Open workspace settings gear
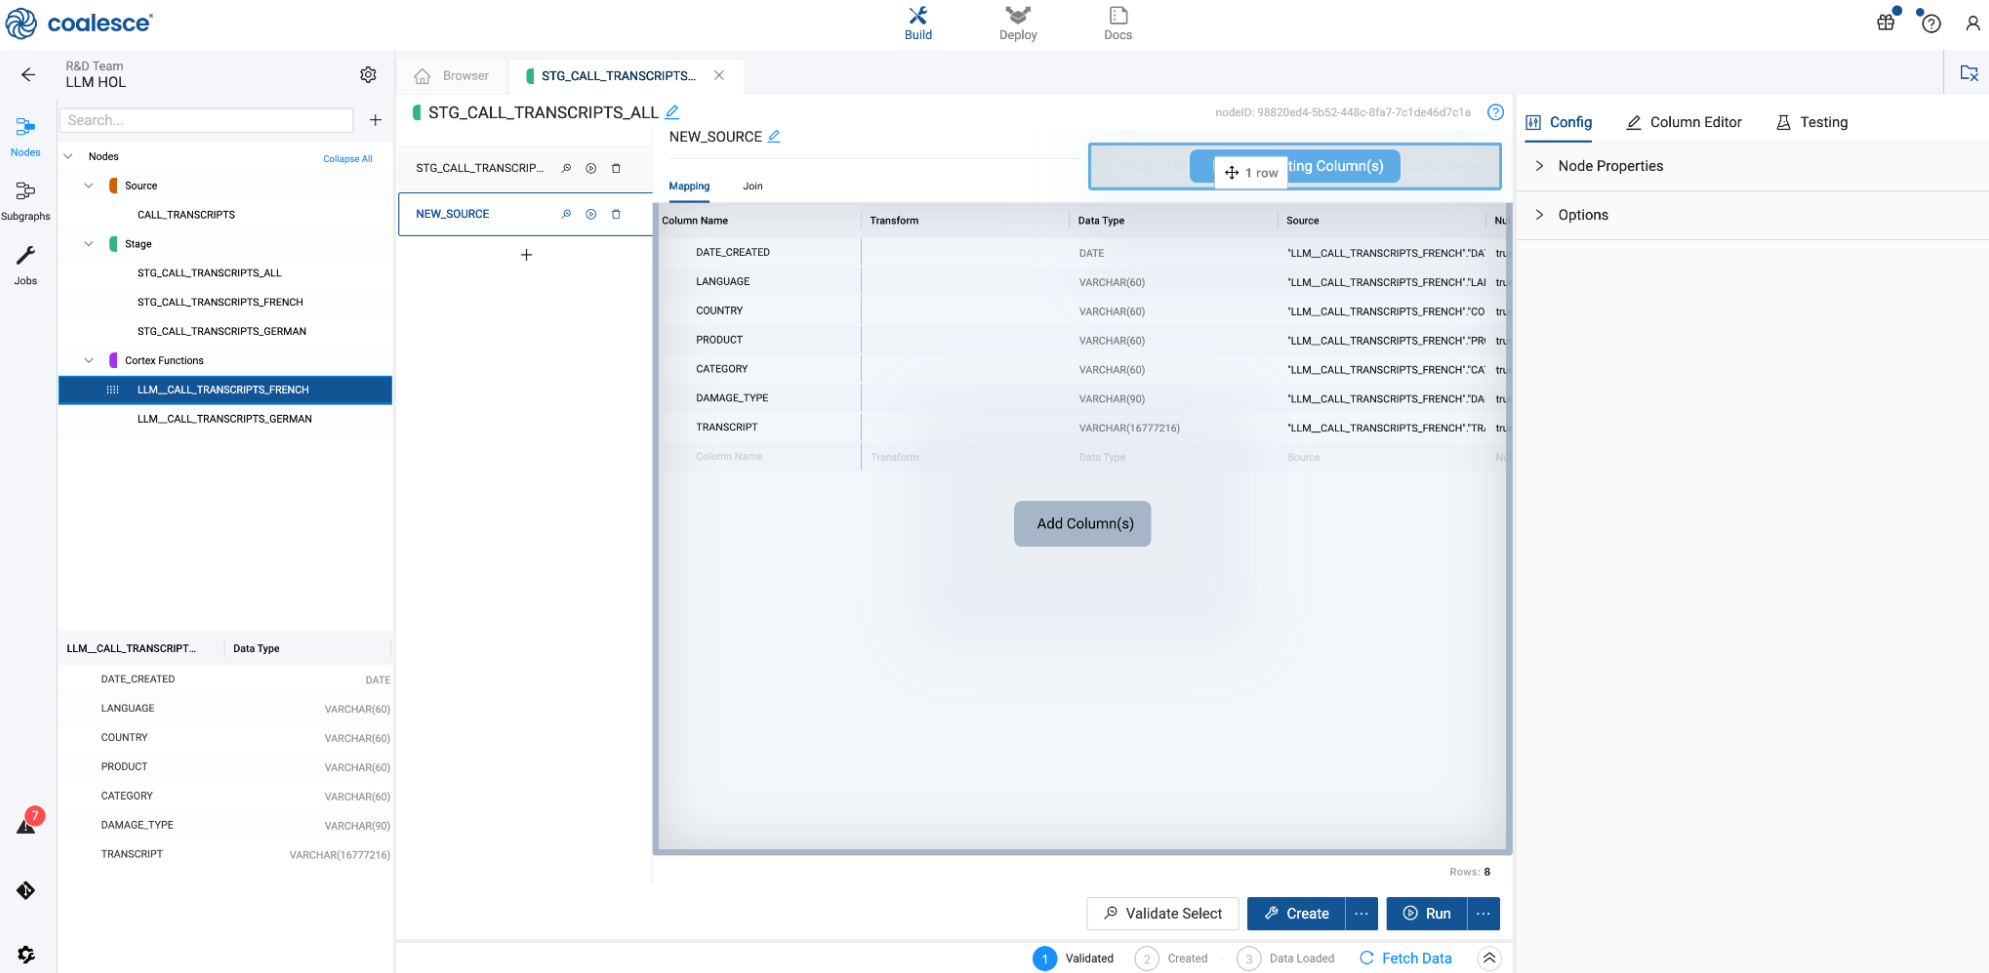Viewport: 1989px width, 973px height. tap(368, 74)
